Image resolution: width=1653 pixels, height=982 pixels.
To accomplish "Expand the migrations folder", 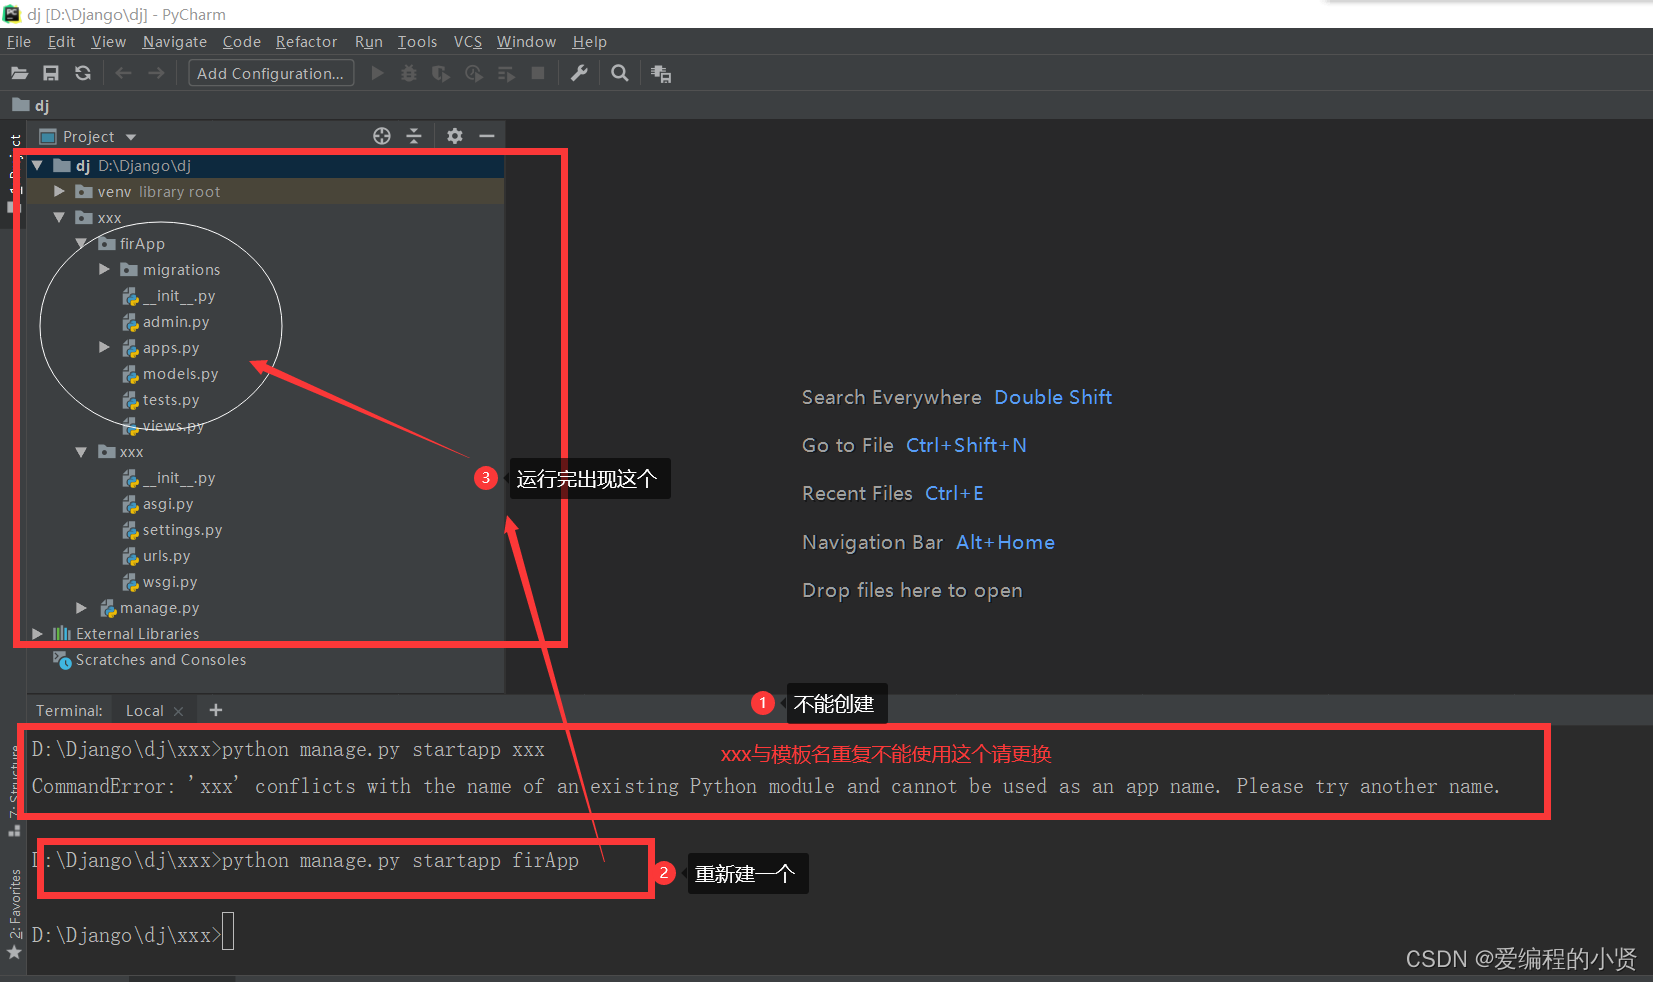I will (104, 269).
